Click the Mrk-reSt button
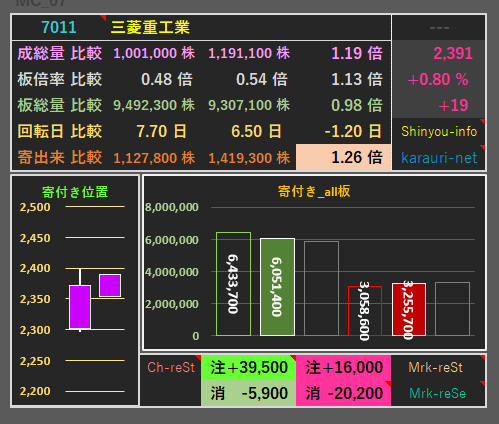The width and height of the screenshot is (499, 424). [x=435, y=367]
